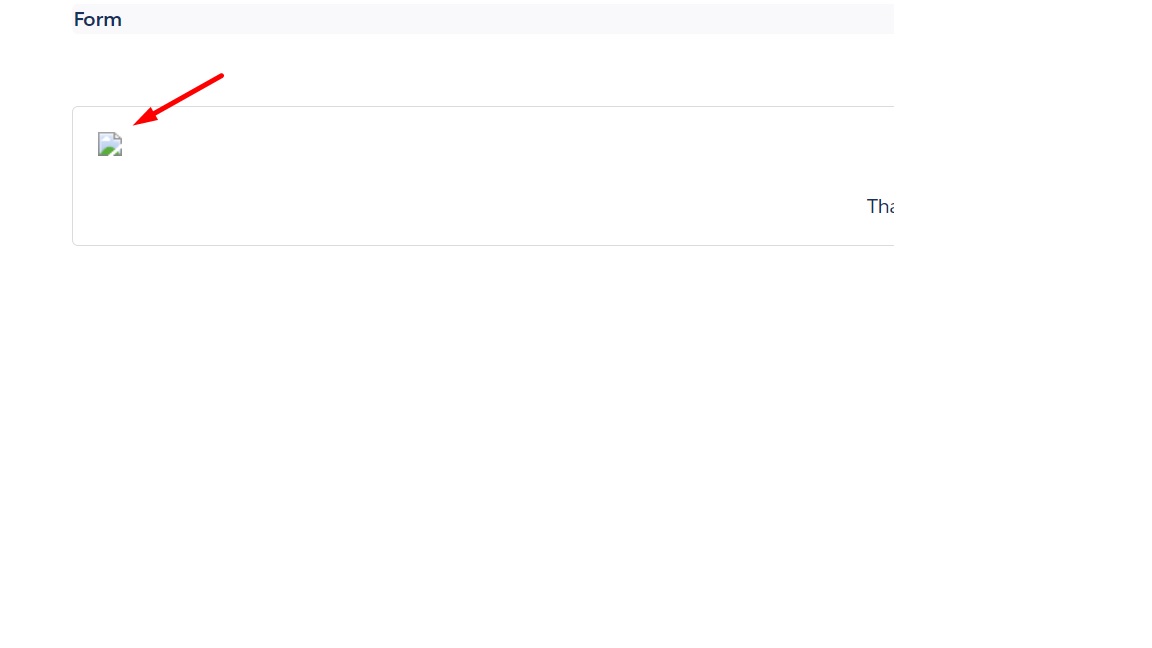Click the truncated "Tha" text
The image size is (1152, 648).
[880, 207]
